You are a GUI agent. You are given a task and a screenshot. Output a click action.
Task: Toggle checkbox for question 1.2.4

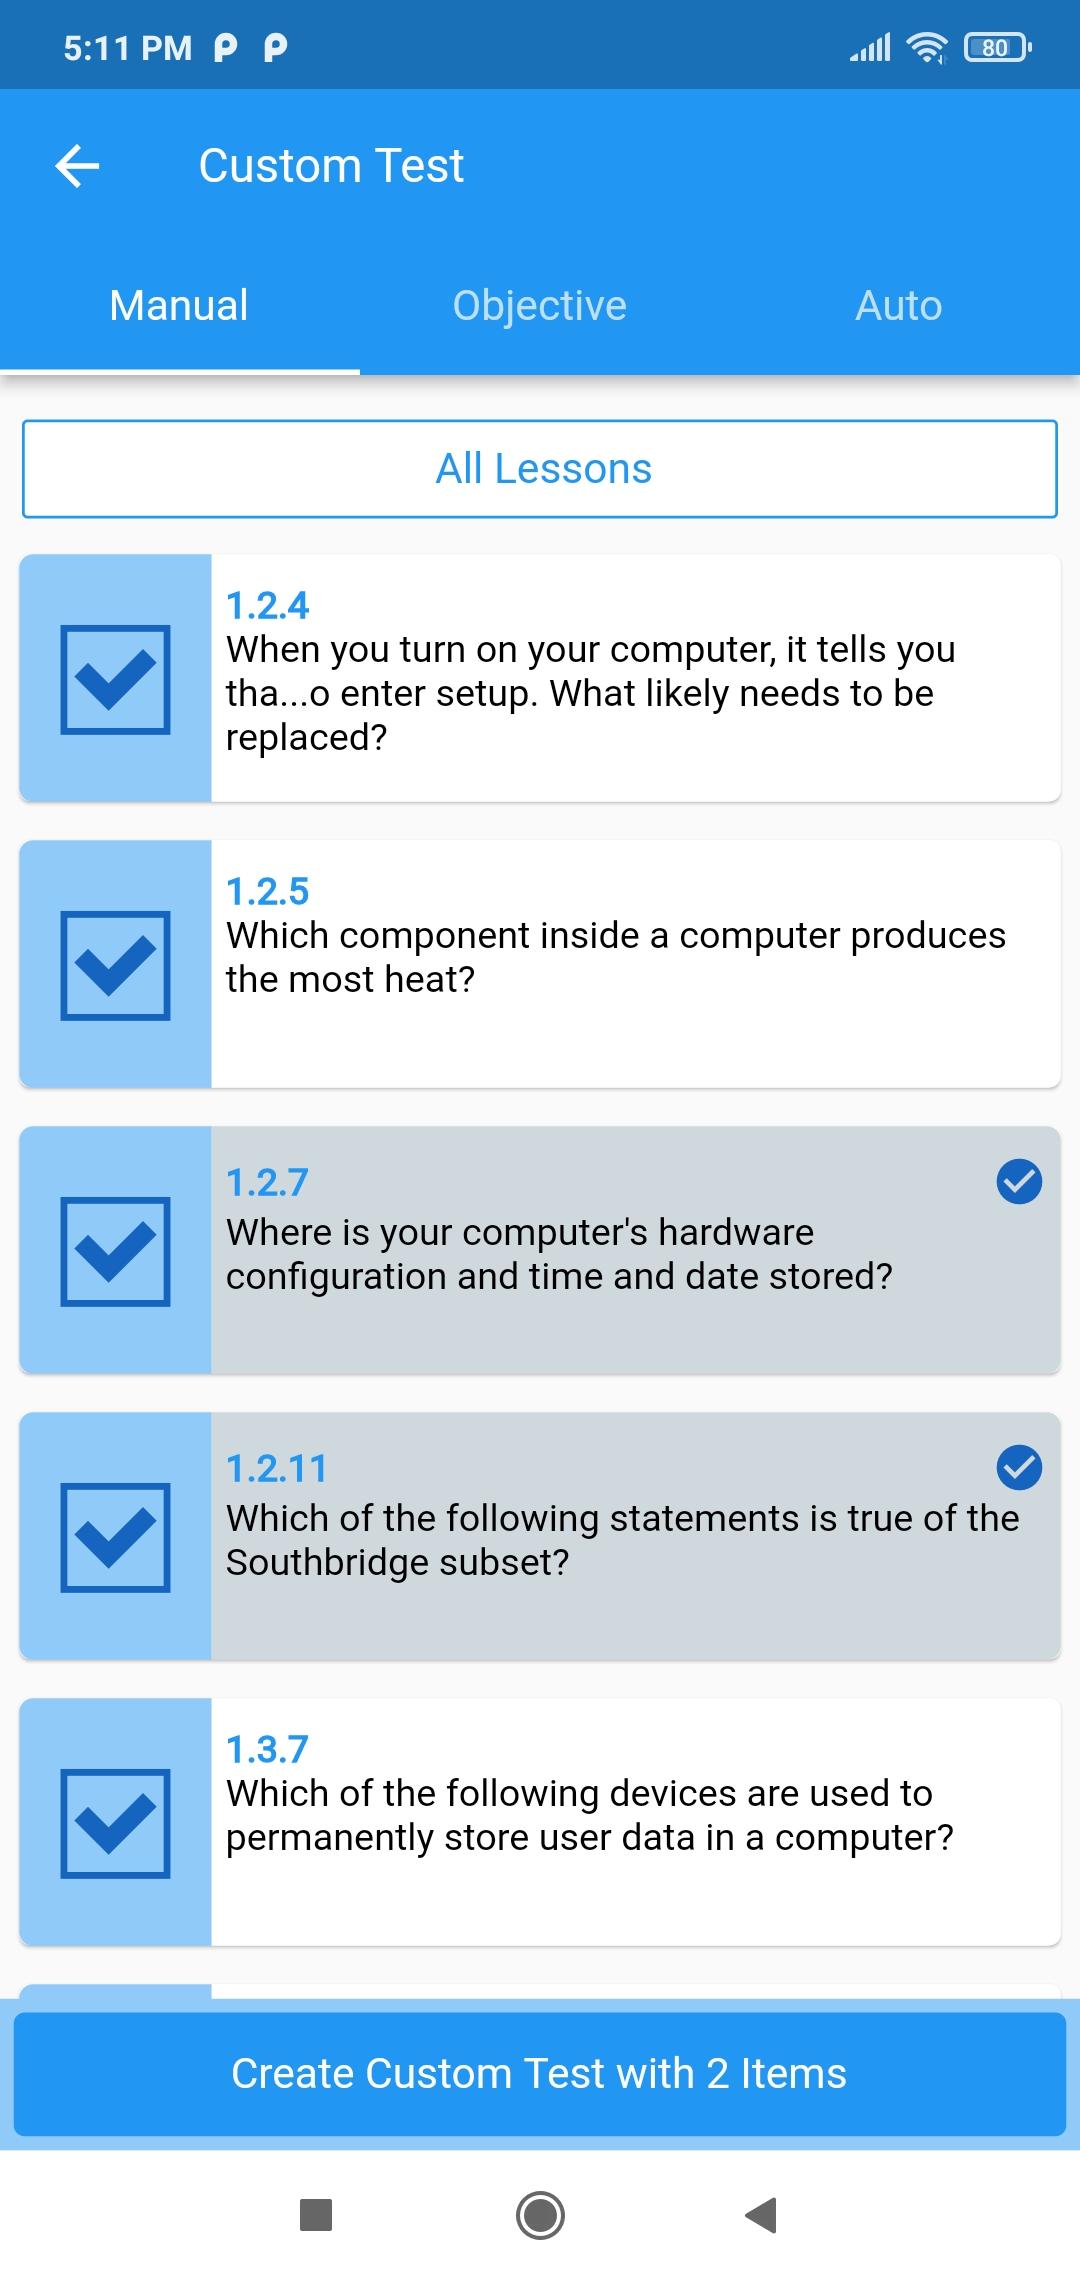(x=115, y=679)
